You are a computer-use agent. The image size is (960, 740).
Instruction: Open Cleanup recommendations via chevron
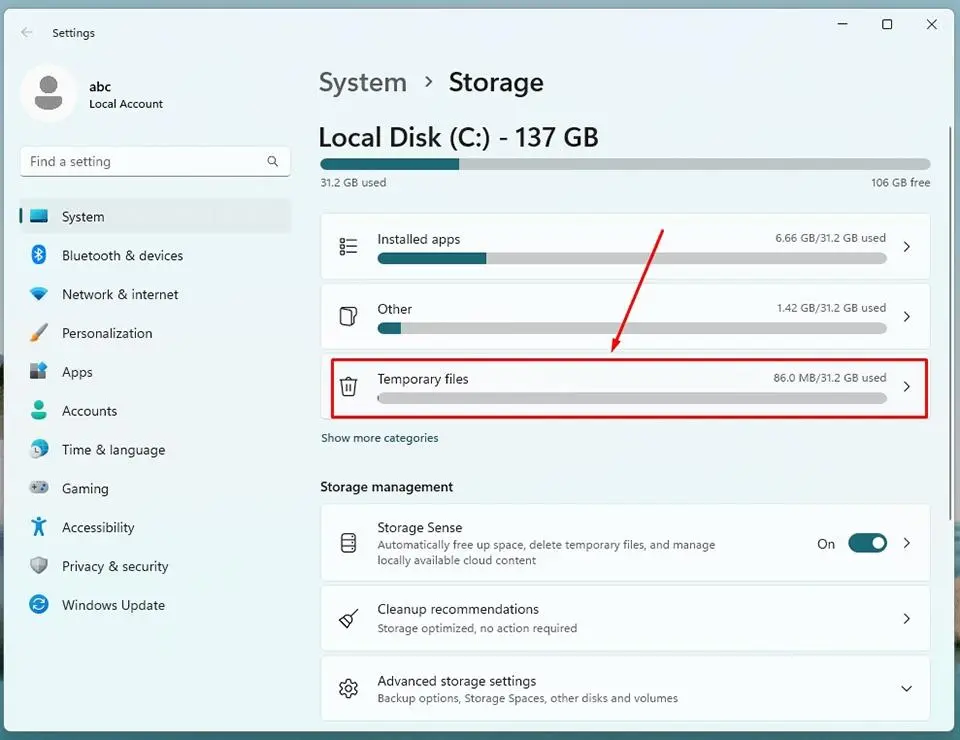pos(907,619)
